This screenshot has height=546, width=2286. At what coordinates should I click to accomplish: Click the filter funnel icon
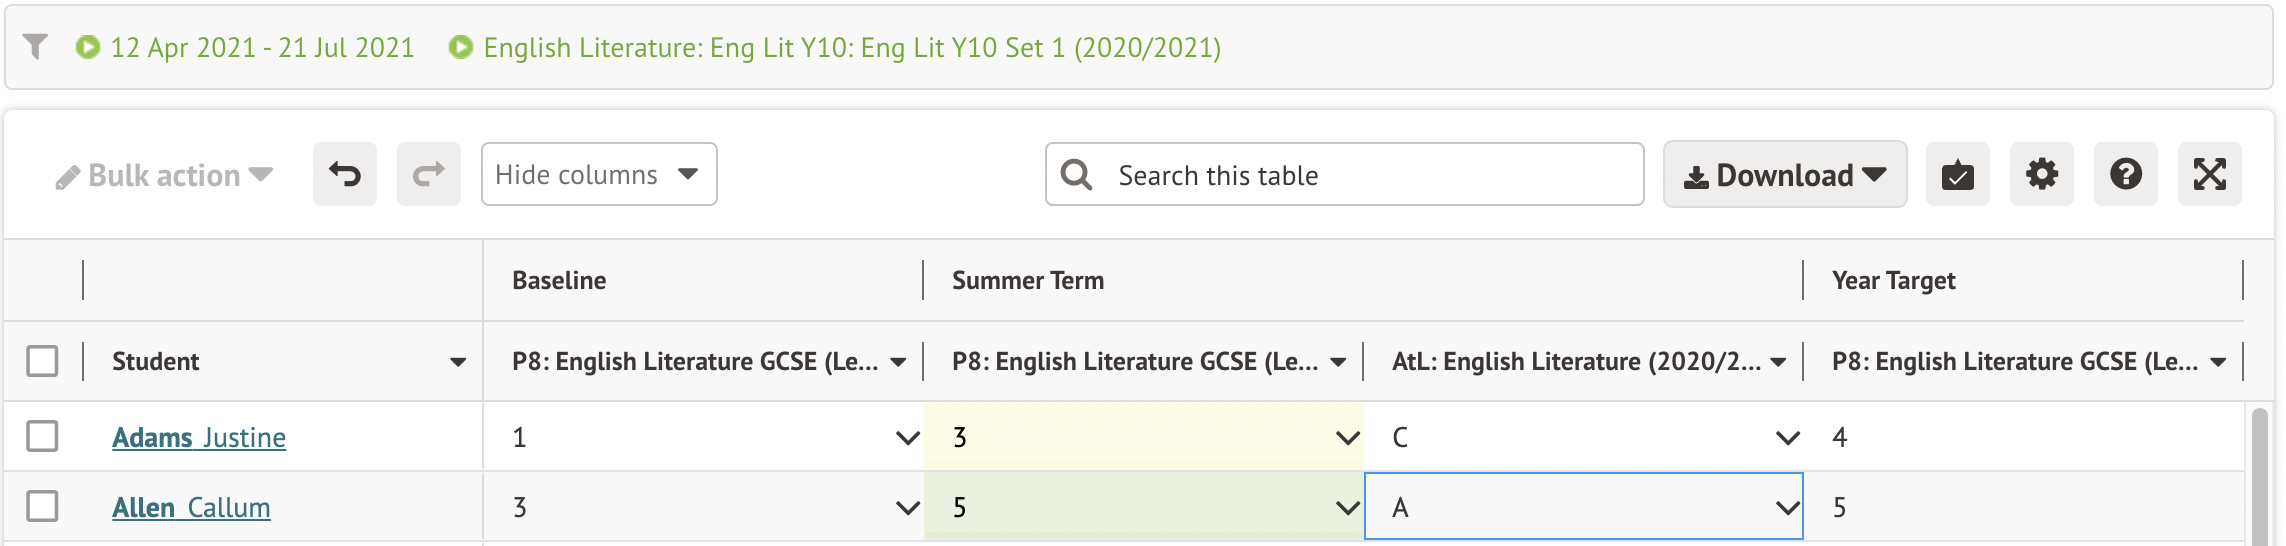click(x=36, y=47)
